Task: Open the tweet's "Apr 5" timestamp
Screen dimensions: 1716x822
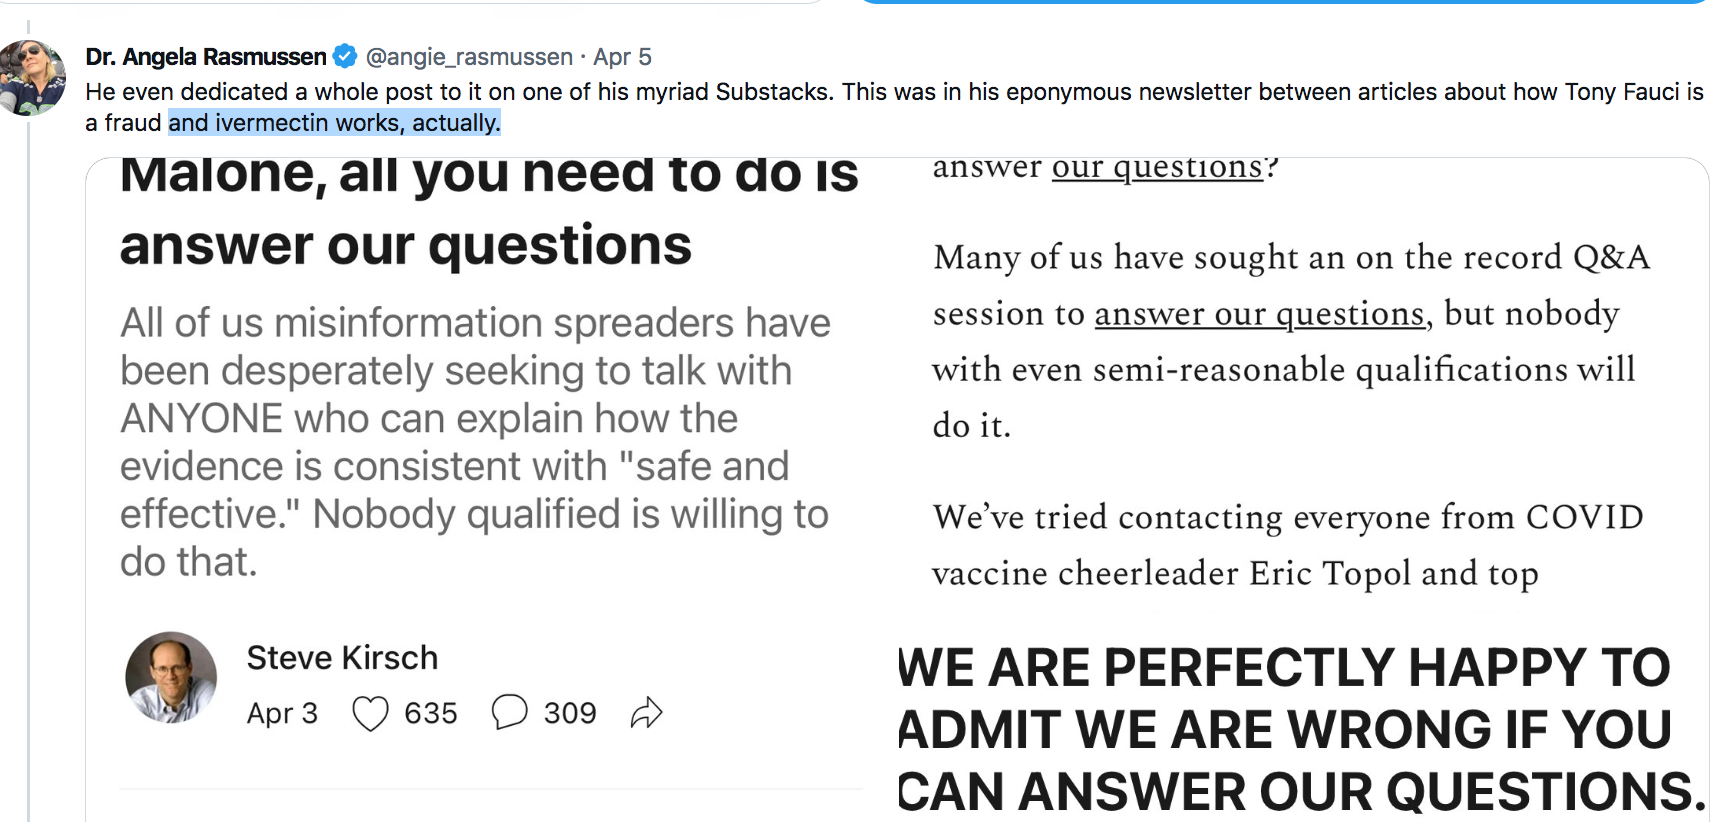Action: tap(622, 57)
